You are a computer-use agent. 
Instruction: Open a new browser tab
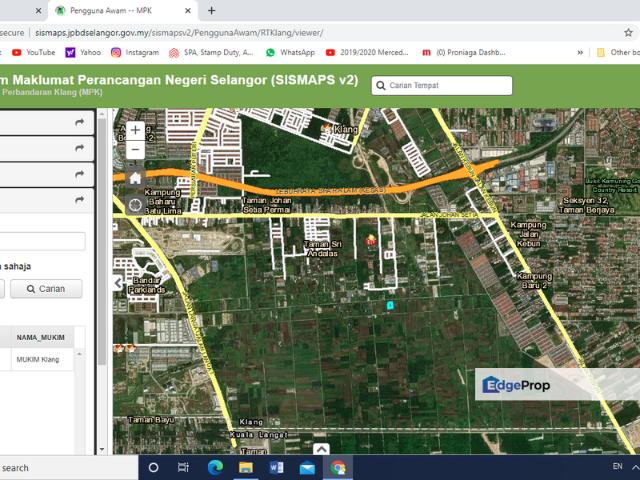coord(211,11)
